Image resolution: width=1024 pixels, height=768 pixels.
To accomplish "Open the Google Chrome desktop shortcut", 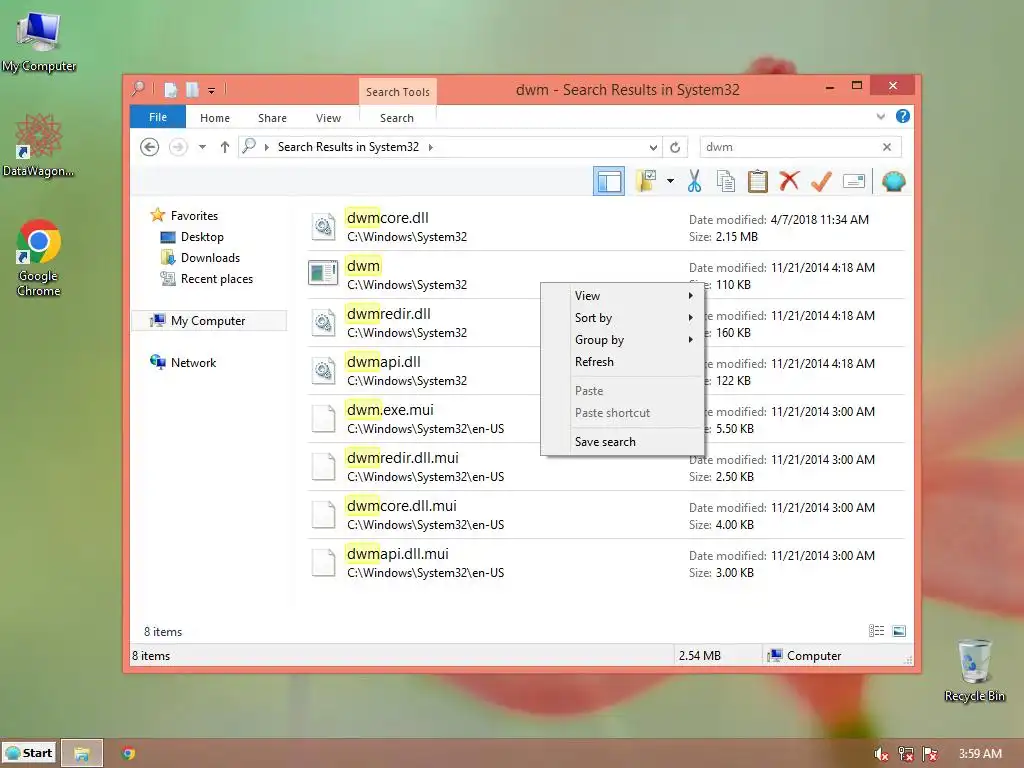I will pos(39,257).
